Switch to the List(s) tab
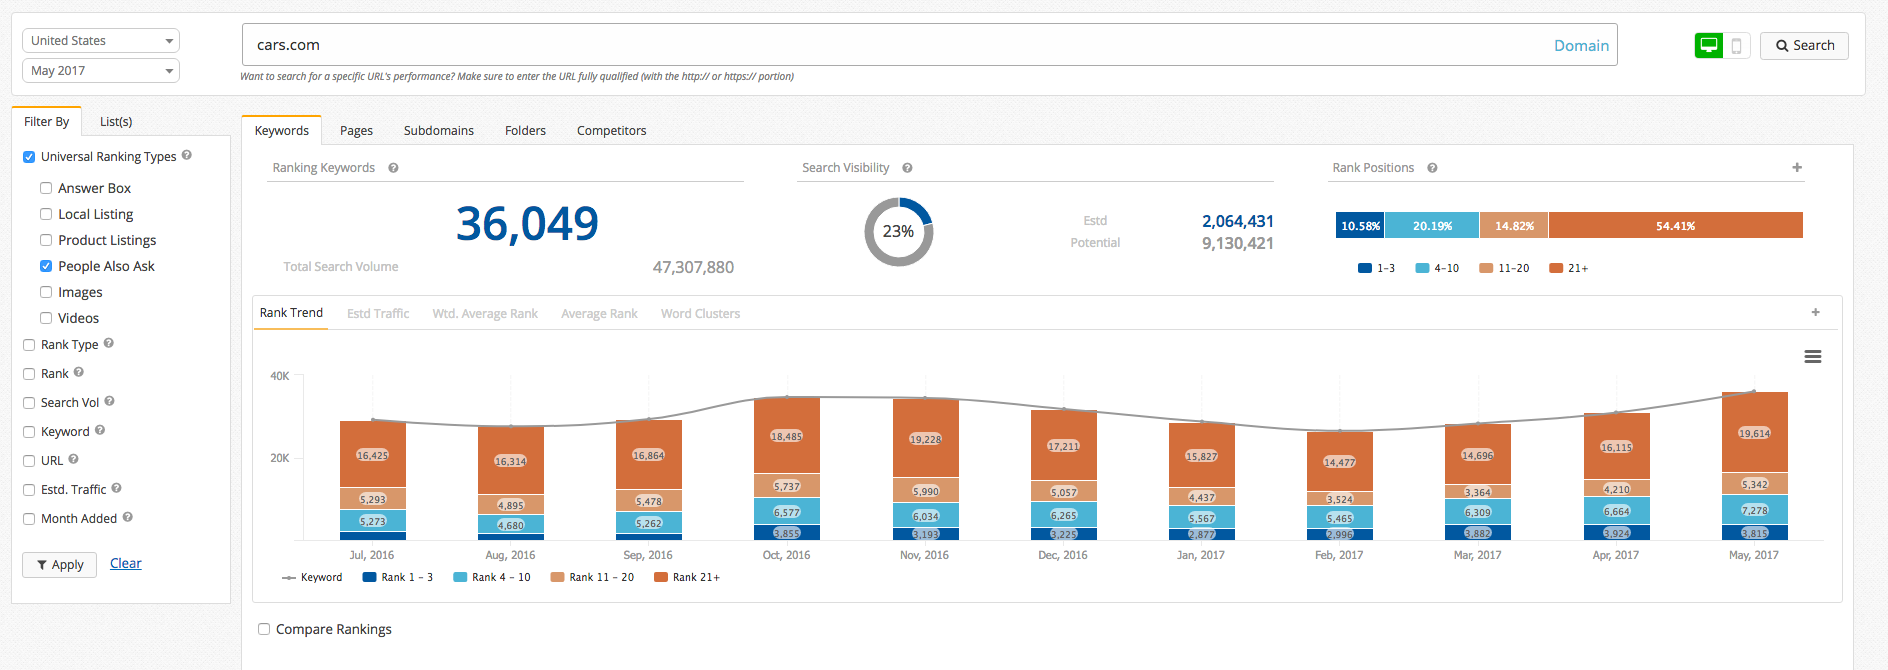Image resolution: width=1888 pixels, height=670 pixels. point(116,122)
